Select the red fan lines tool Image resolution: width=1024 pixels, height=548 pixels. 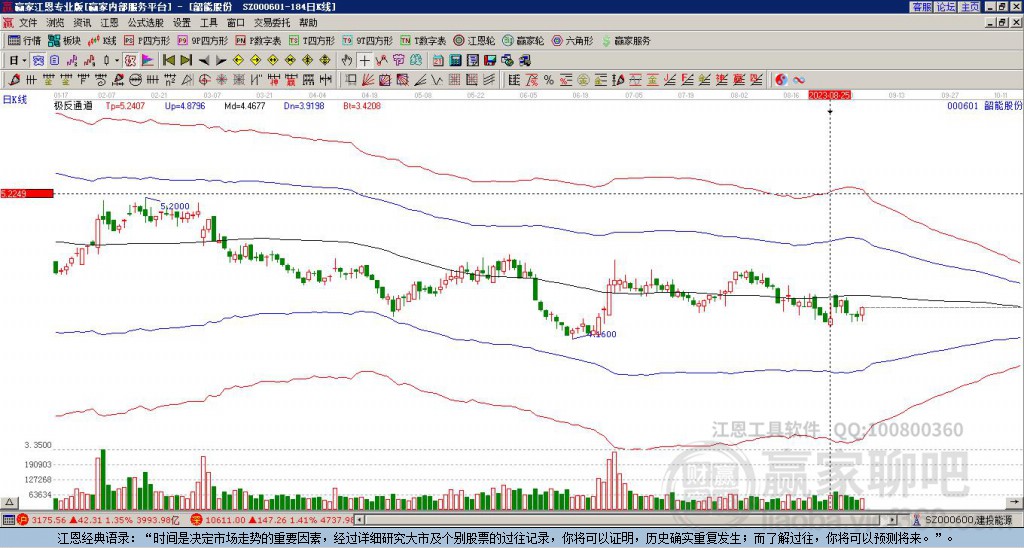[368, 80]
